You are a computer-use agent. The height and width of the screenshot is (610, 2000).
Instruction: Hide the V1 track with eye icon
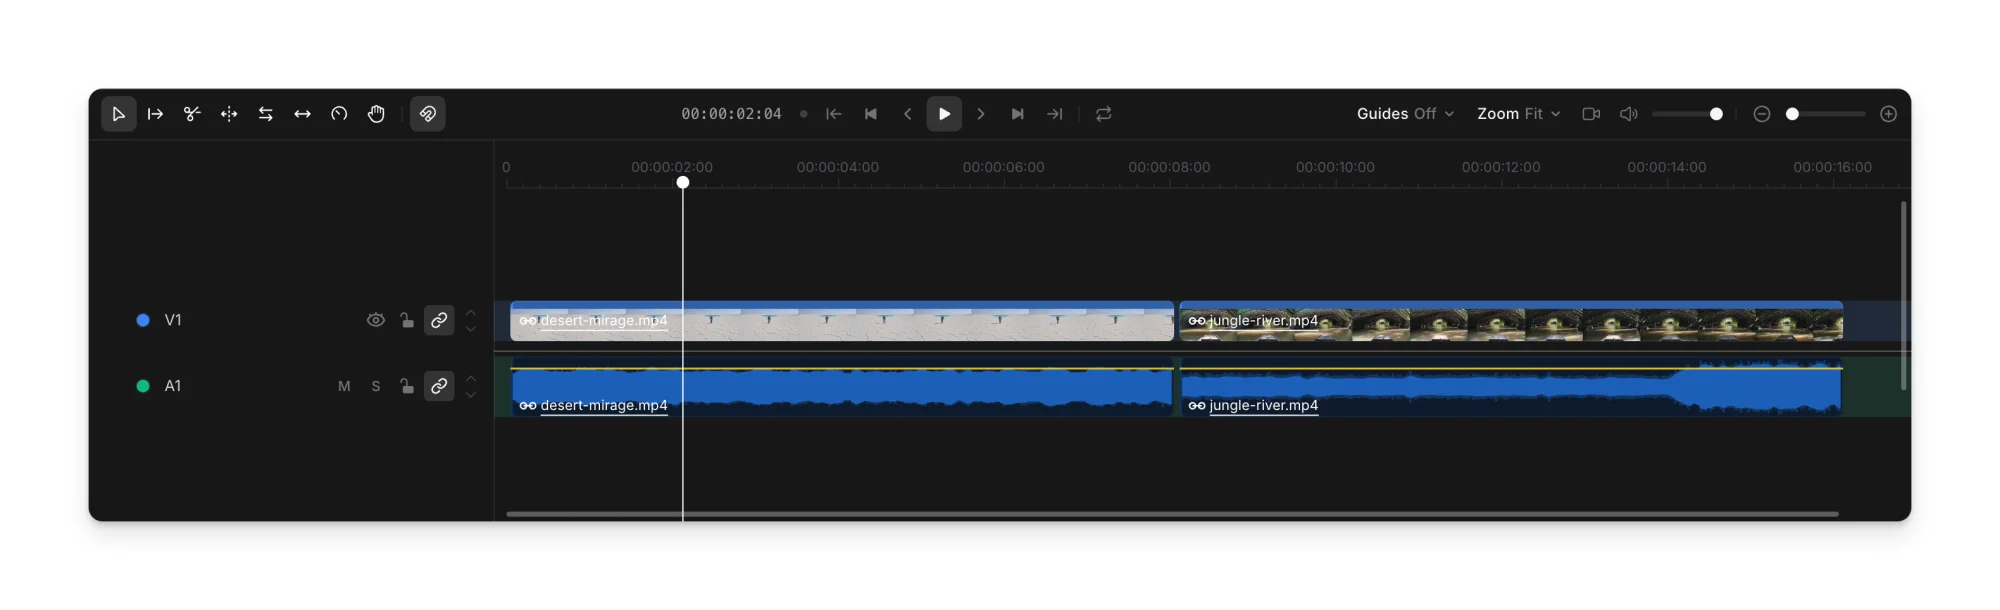(x=376, y=320)
